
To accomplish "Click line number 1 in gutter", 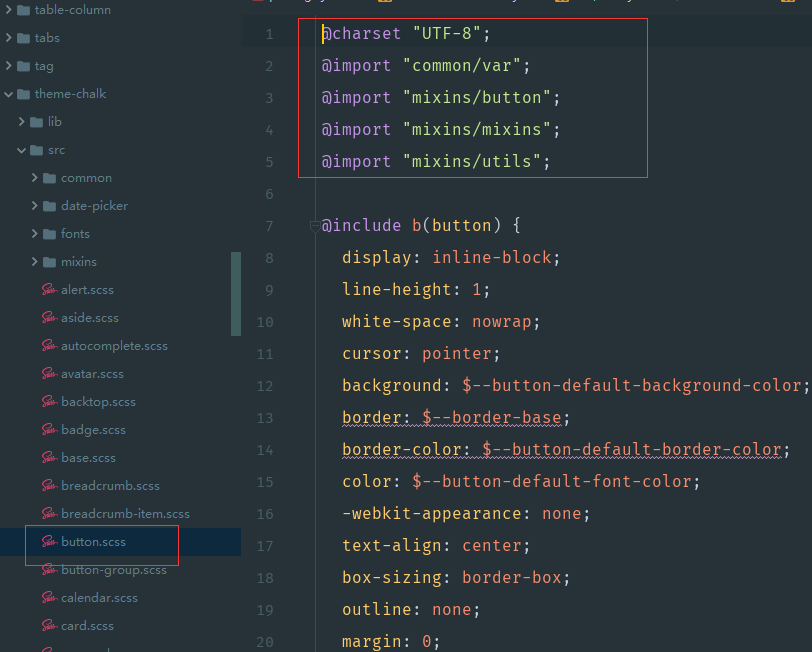I will (269, 34).
